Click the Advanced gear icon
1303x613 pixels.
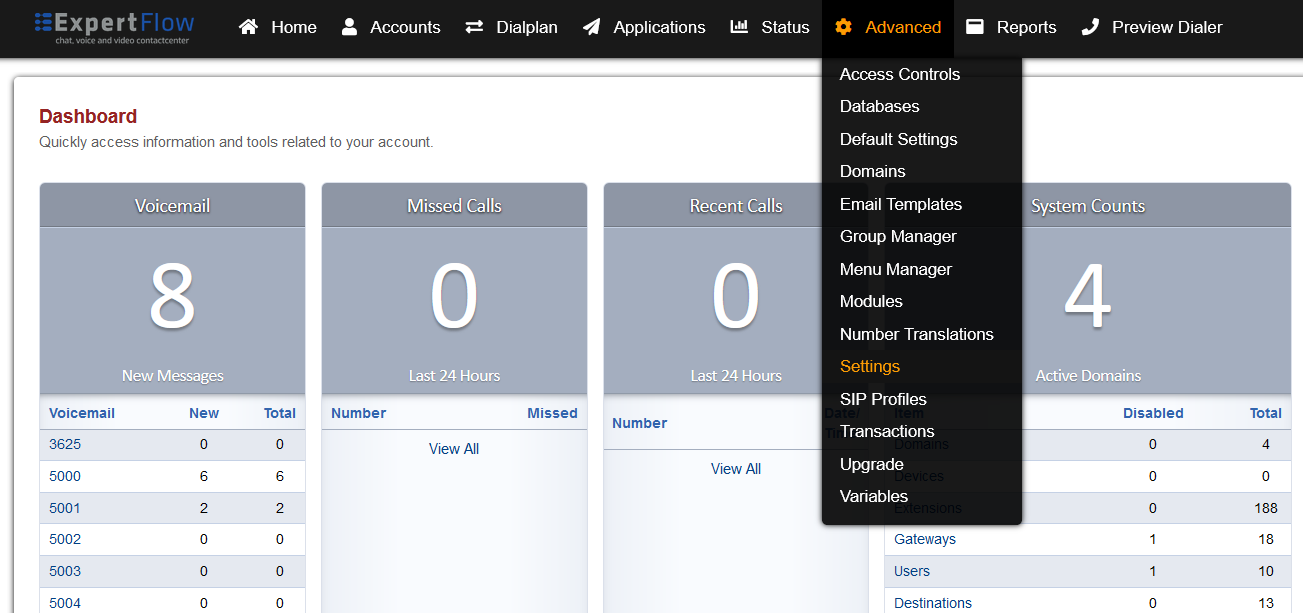(x=843, y=27)
